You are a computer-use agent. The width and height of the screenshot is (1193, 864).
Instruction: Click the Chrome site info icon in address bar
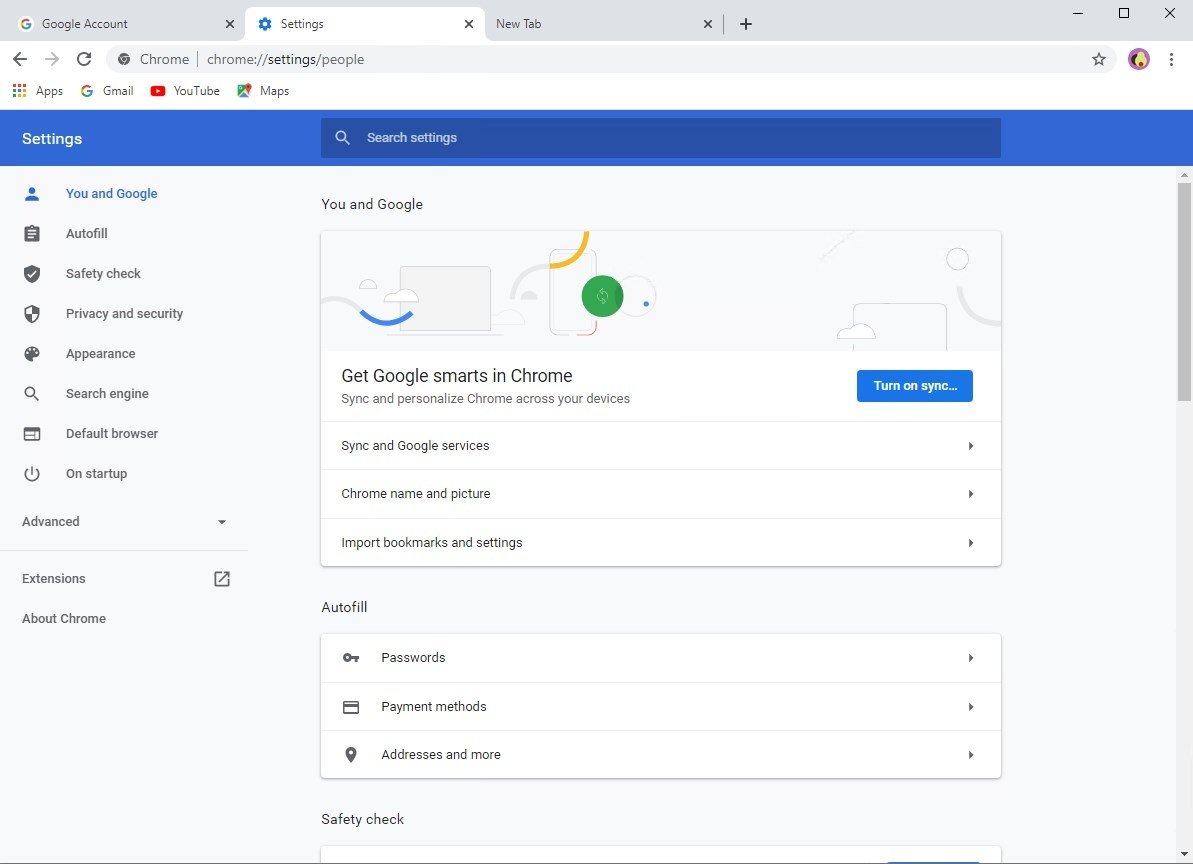tap(124, 59)
